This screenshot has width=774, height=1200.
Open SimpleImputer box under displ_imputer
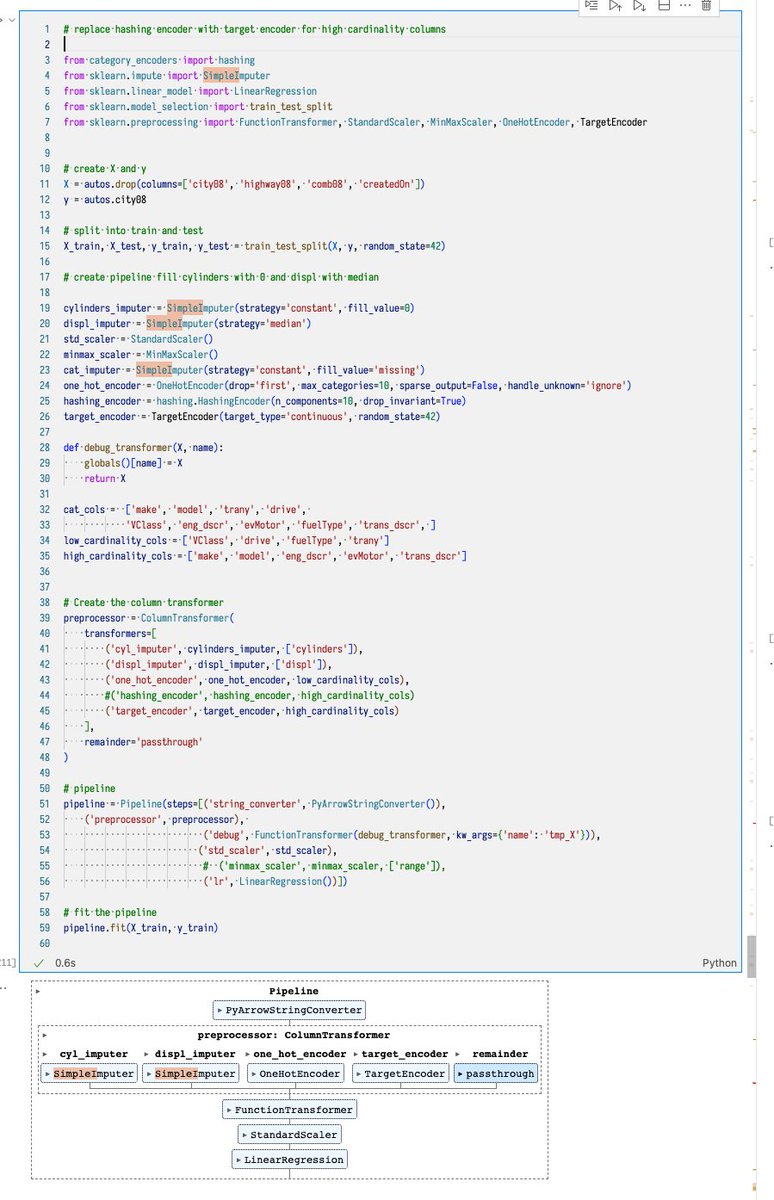191,1073
